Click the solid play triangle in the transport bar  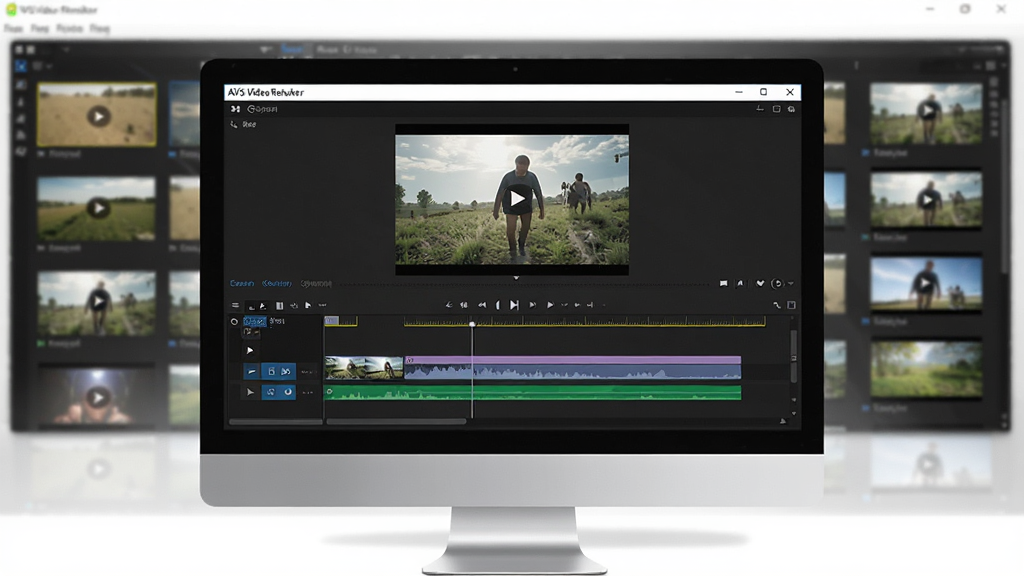click(x=550, y=305)
